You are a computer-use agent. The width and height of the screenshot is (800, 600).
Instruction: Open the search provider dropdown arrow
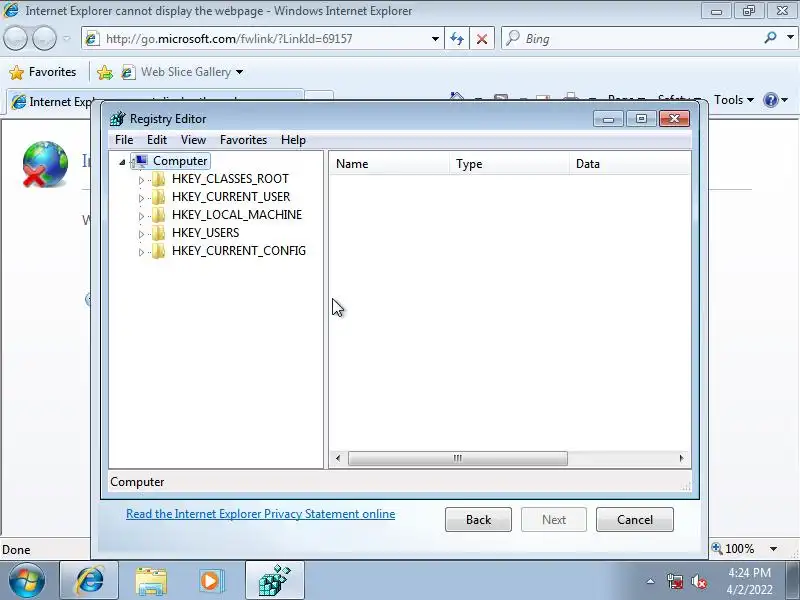click(790, 38)
